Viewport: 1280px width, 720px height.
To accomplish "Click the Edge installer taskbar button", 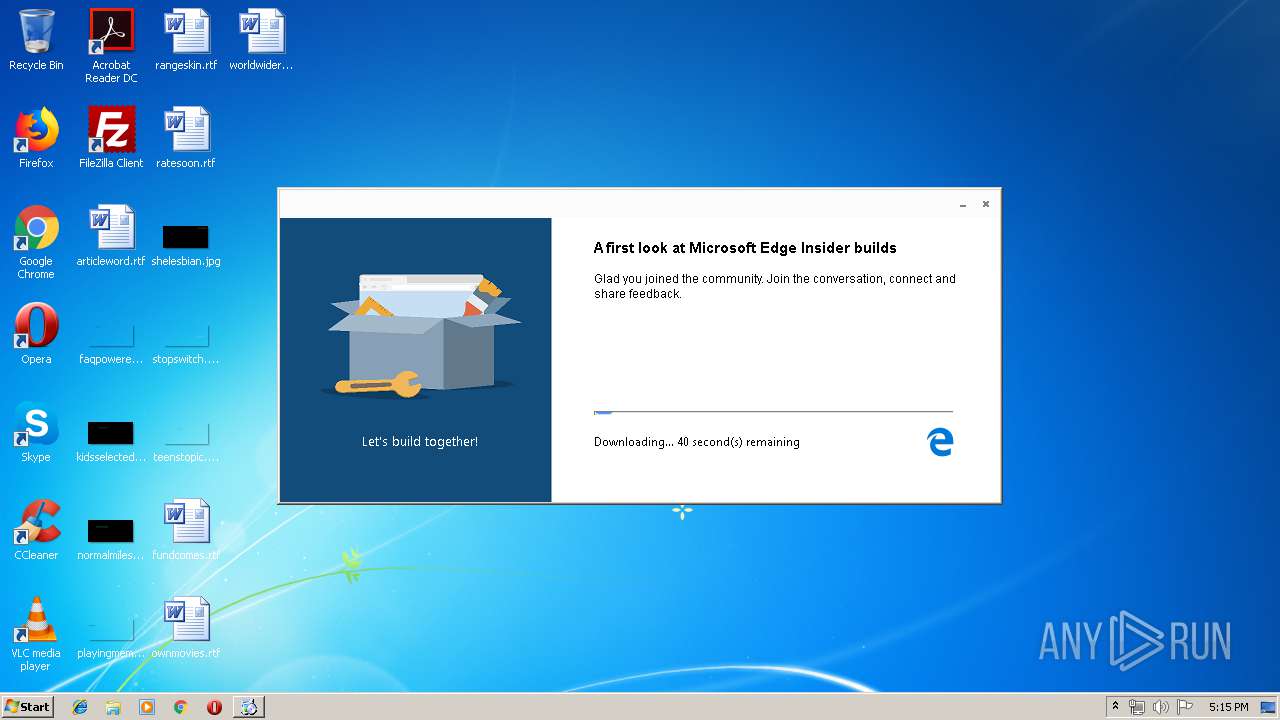I will 249,707.
